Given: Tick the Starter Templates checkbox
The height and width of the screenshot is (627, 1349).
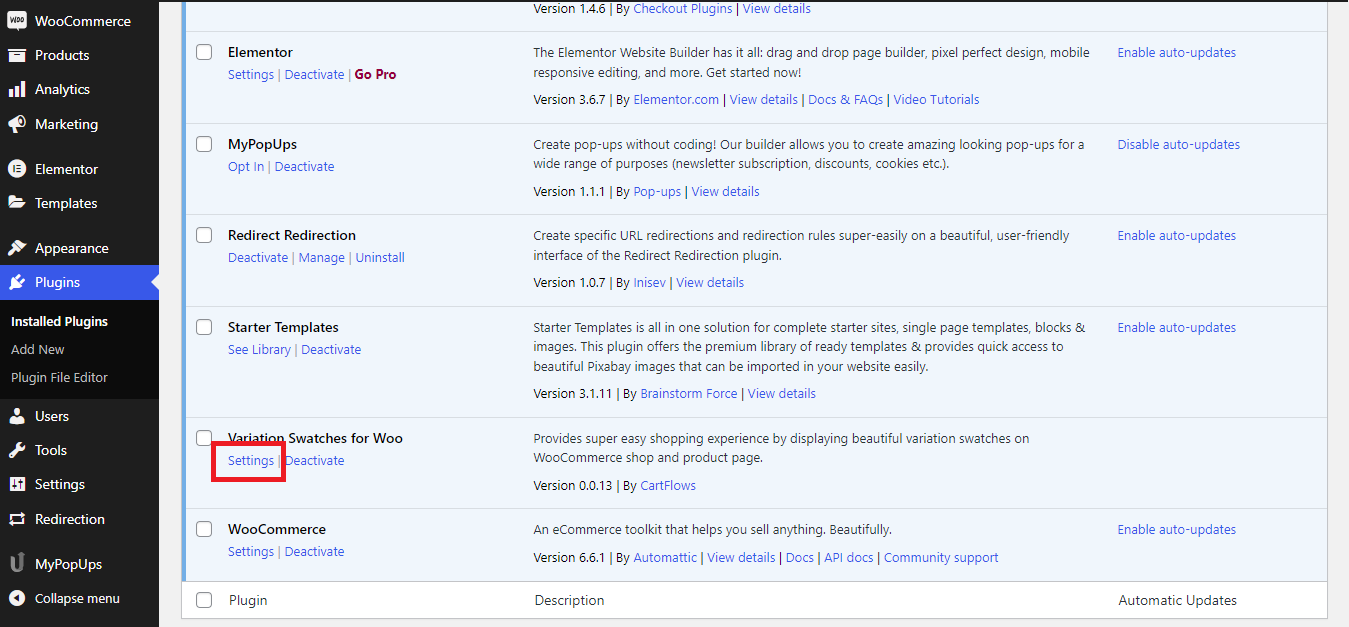Looking at the screenshot, I should tap(204, 327).
